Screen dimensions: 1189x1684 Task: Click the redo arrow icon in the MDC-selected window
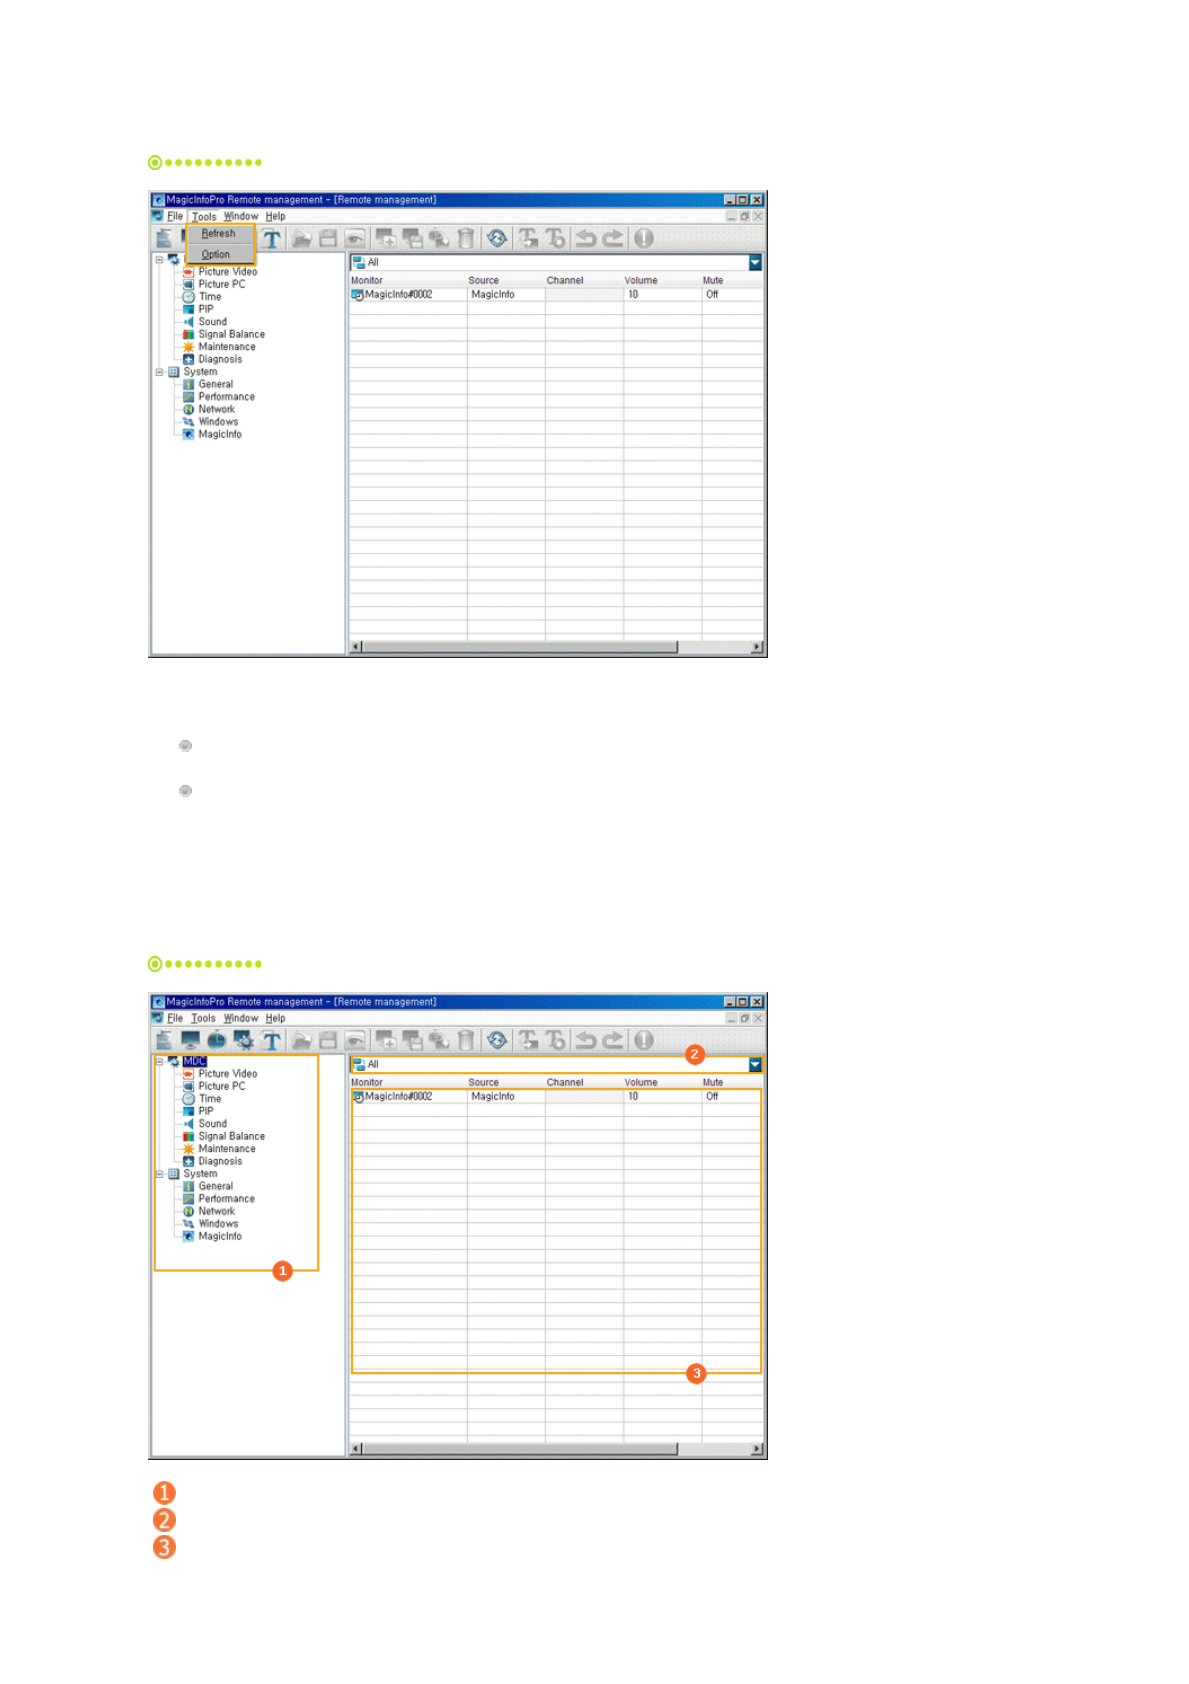(x=613, y=1040)
